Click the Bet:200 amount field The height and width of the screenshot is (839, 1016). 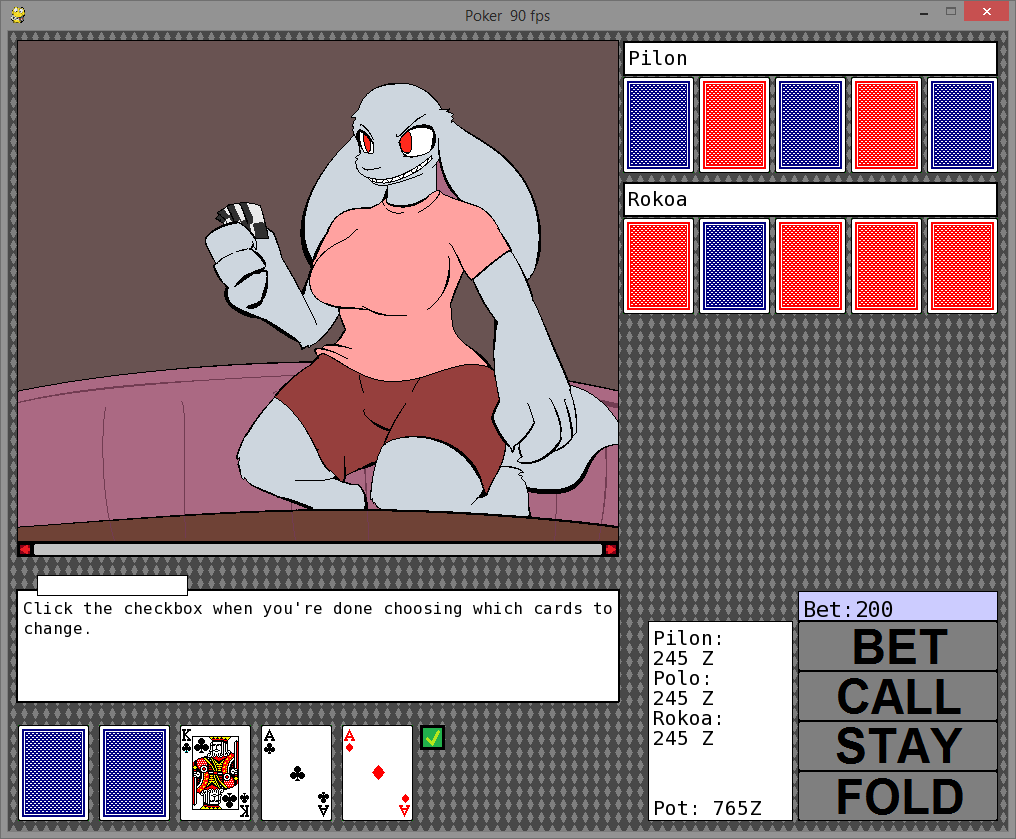(x=897, y=607)
